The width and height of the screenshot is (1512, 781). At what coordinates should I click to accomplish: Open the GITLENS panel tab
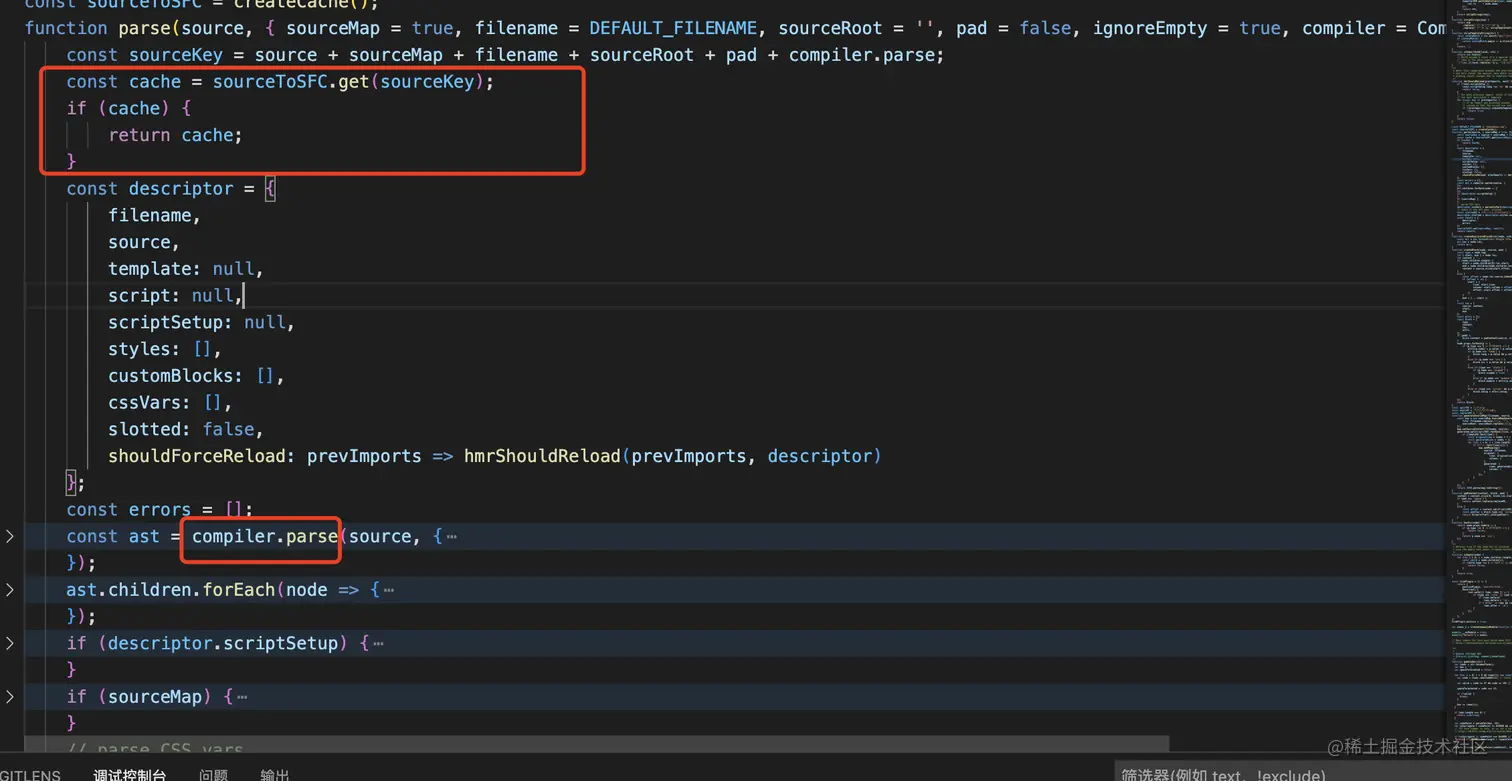pyautogui.click(x=30, y=775)
